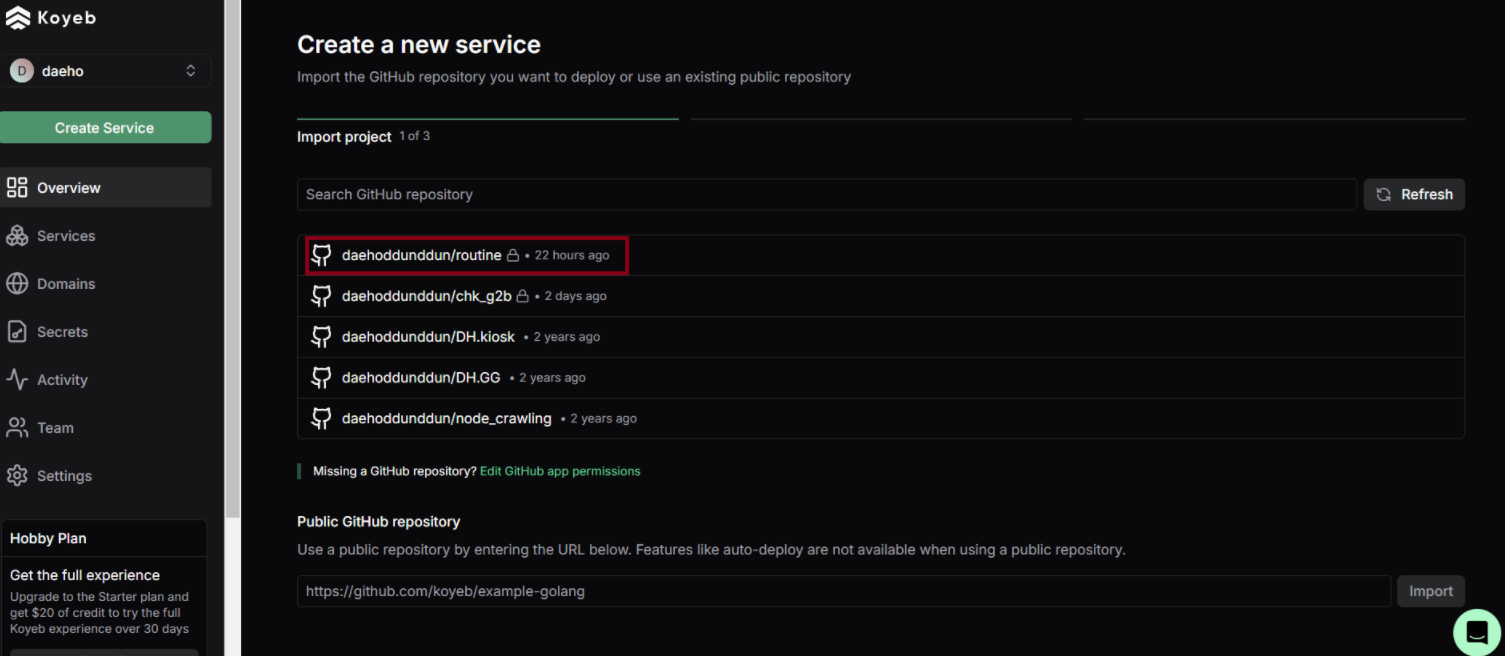Open Team in the sidebar
This screenshot has width=1505, height=656.
(105, 428)
